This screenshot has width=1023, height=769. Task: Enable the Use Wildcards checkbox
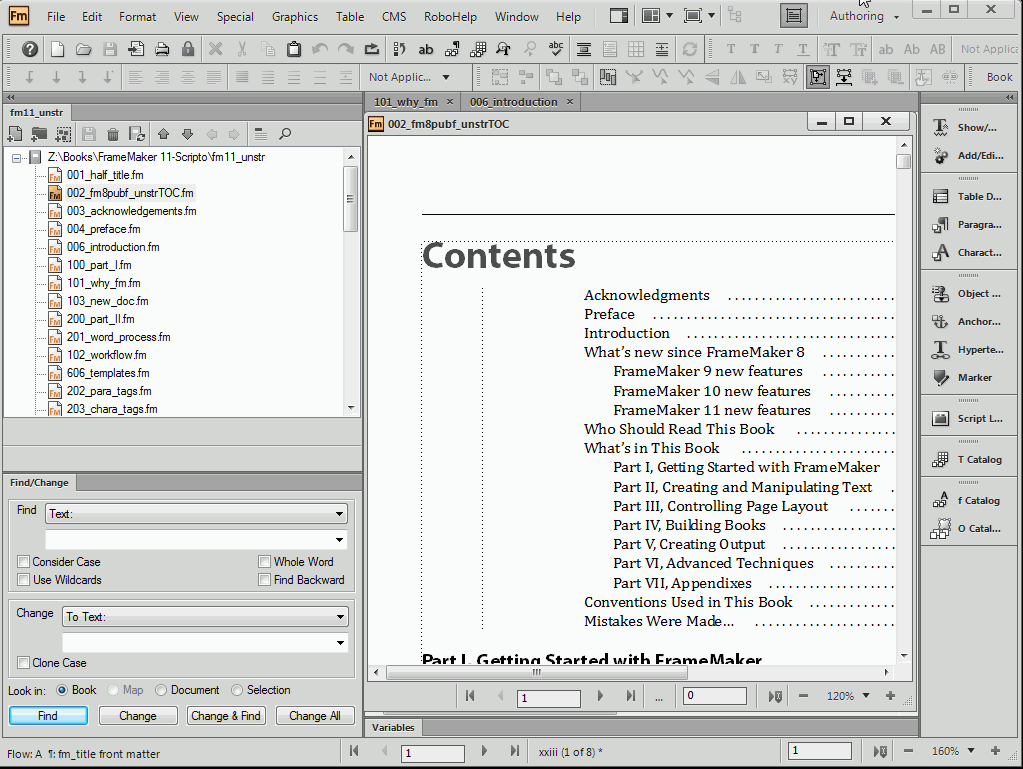tap(24, 580)
